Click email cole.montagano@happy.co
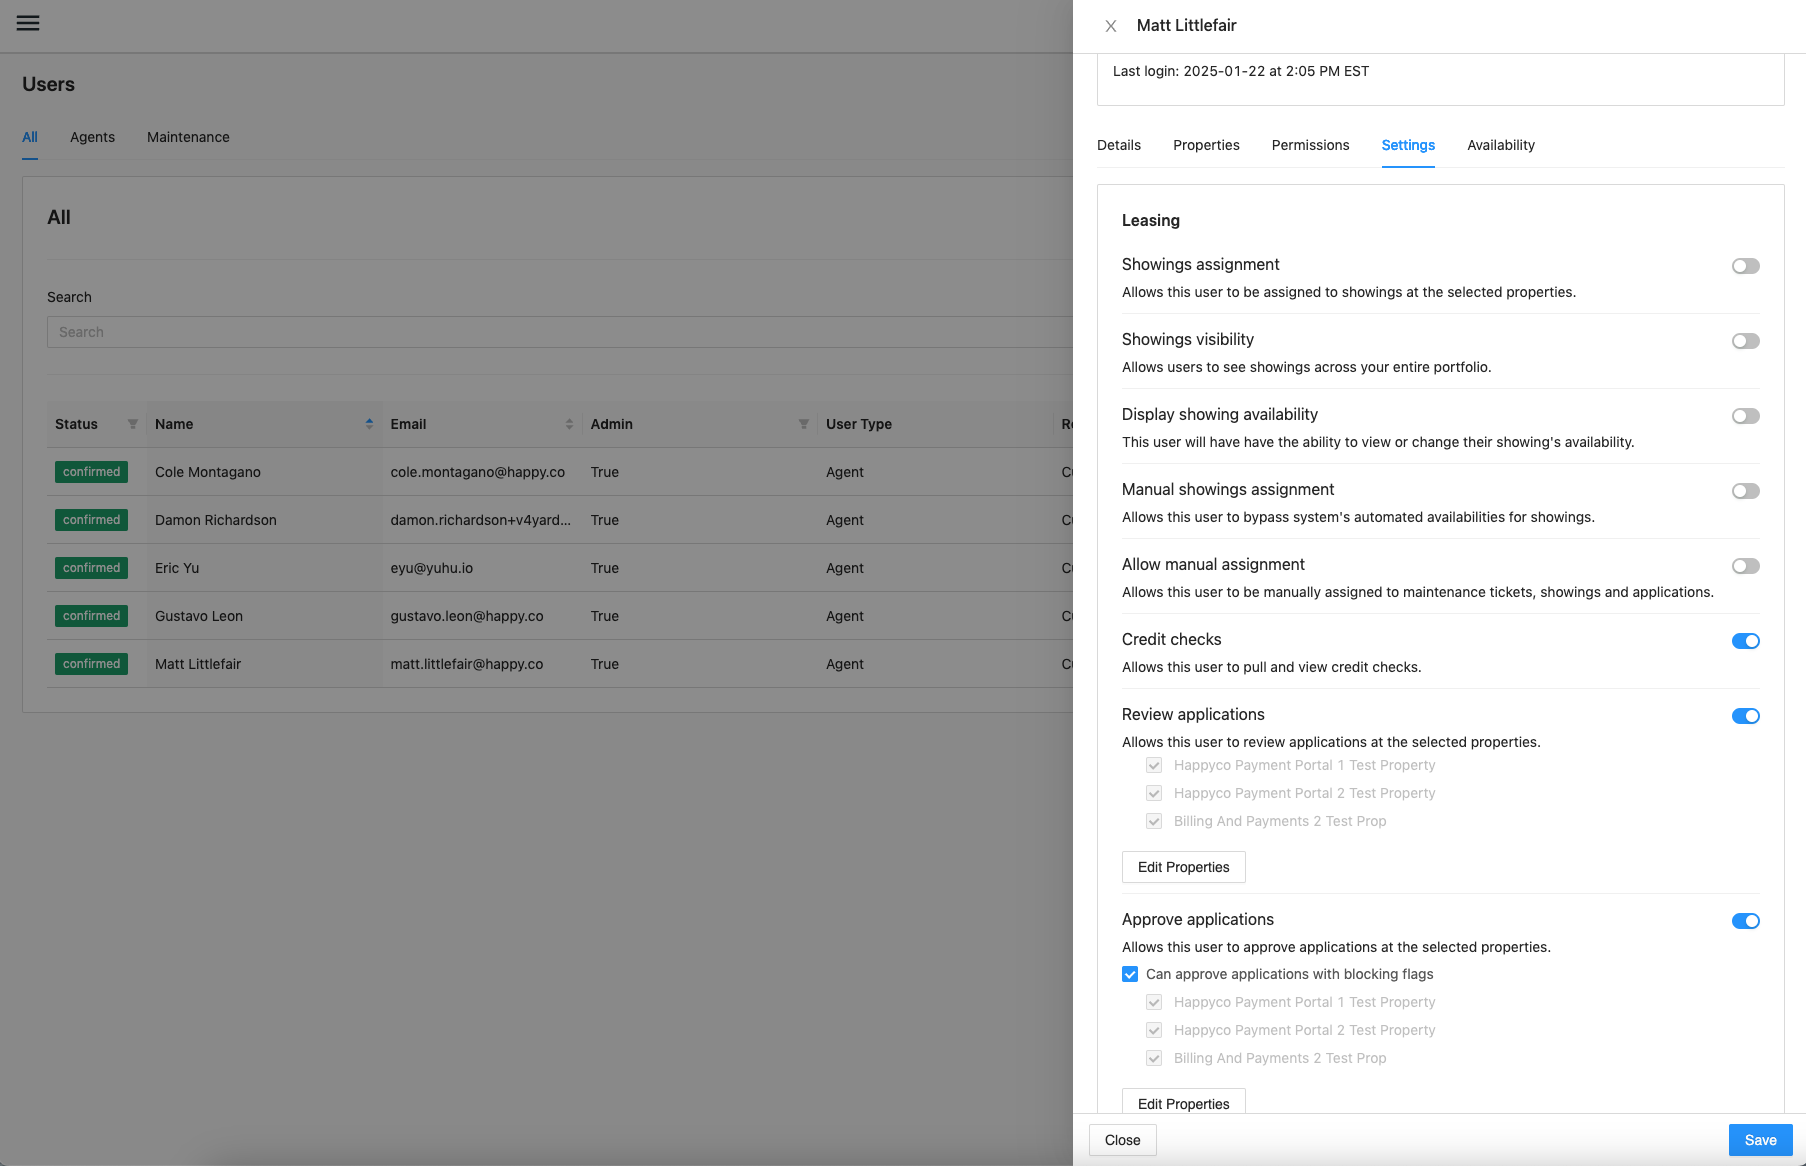Screen dimensions: 1806x1166 [x=478, y=472]
